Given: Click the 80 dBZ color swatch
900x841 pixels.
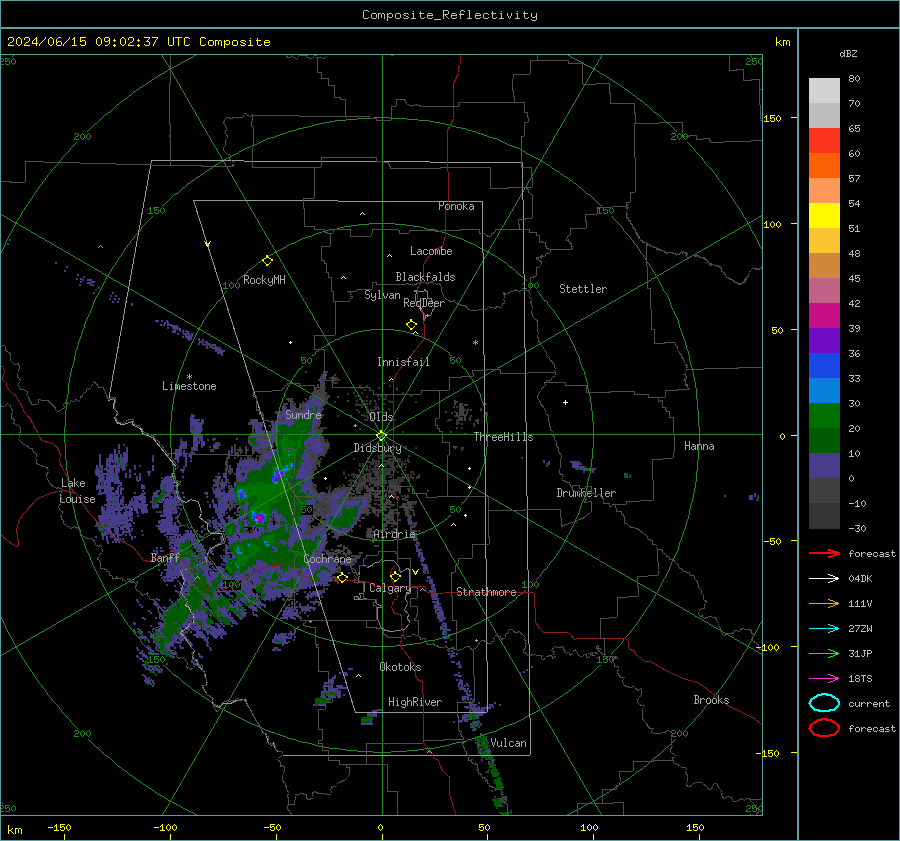Looking at the screenshot, I should 824,90.
